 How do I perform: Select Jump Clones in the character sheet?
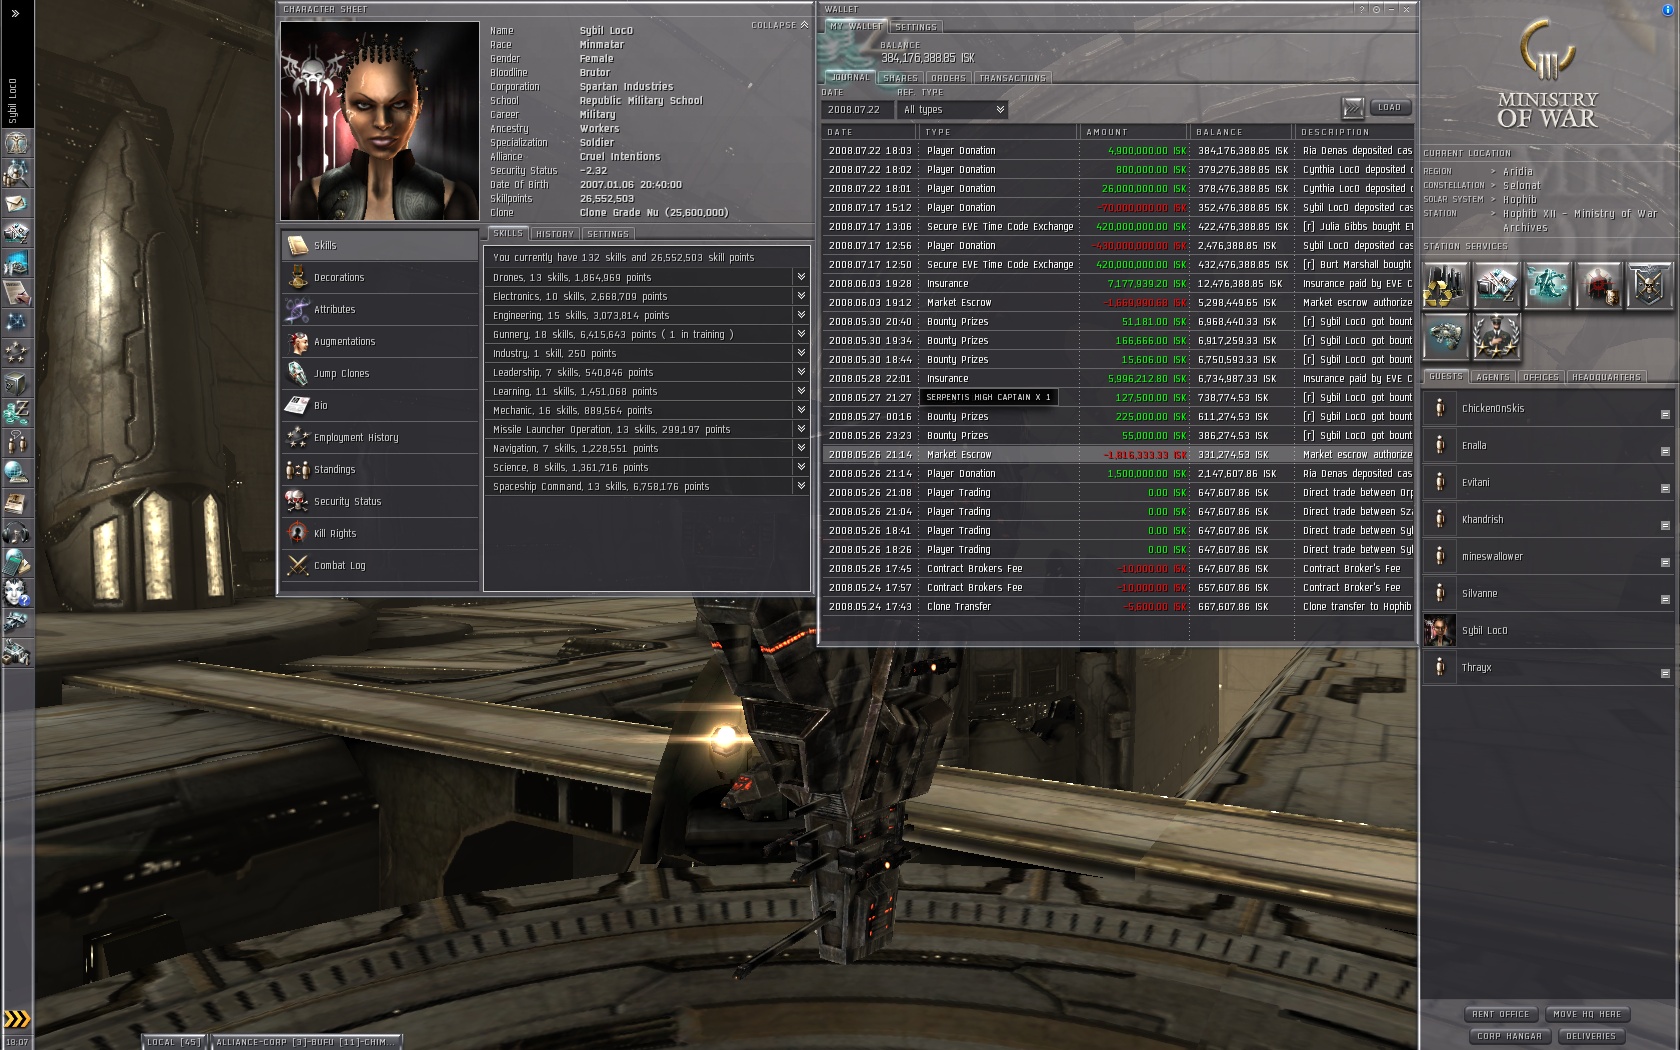click(380, 373)
